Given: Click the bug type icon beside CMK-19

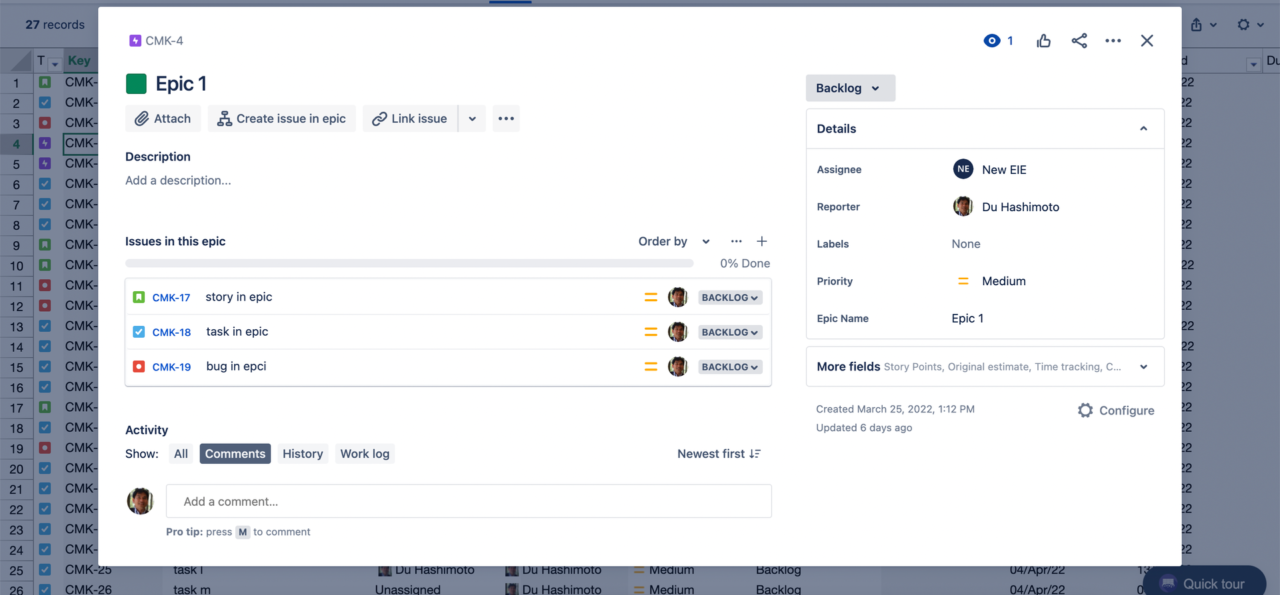Looking at the screenshot, I should coord(140,366).
